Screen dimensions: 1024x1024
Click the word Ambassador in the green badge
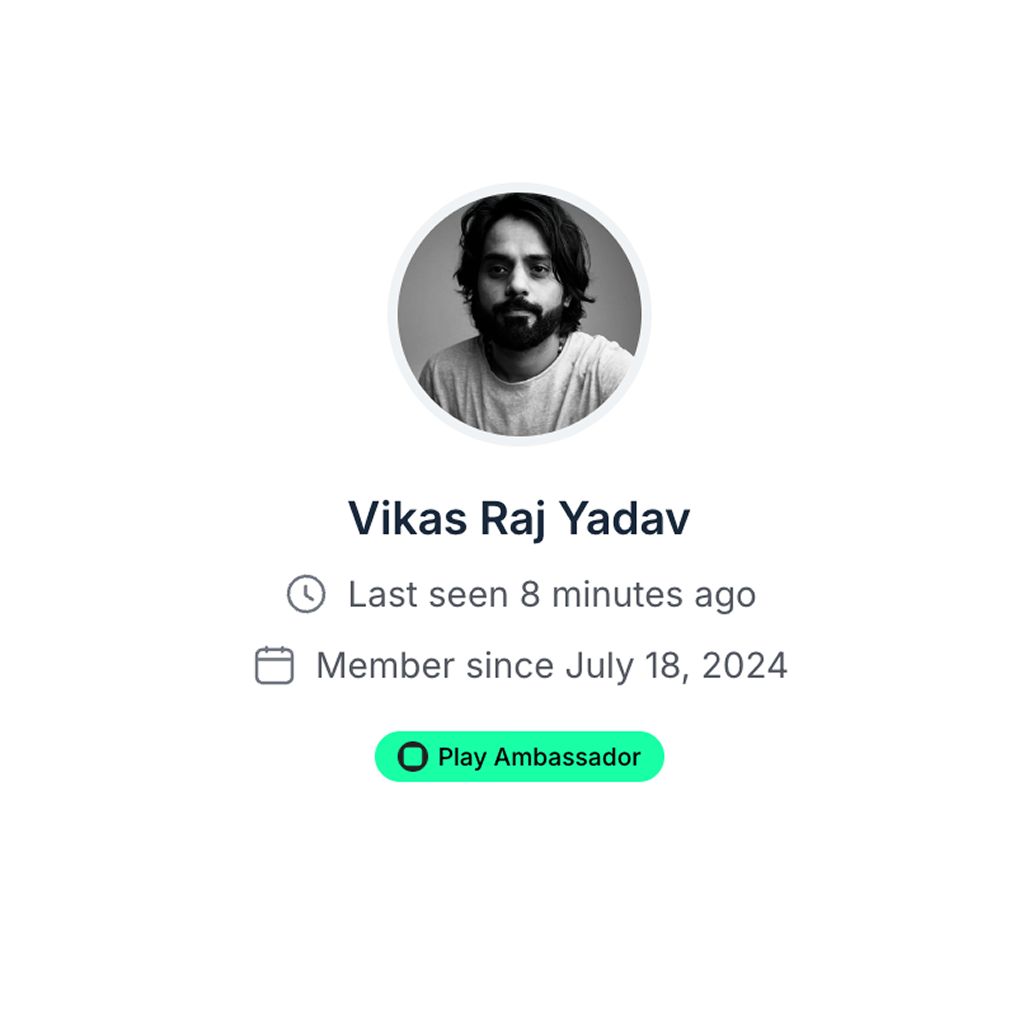[567, 757]
